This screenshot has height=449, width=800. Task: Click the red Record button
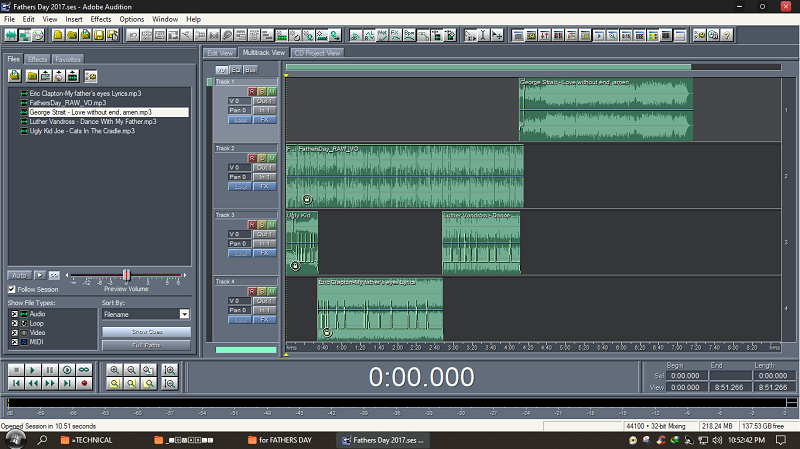[x=84, y=384]
